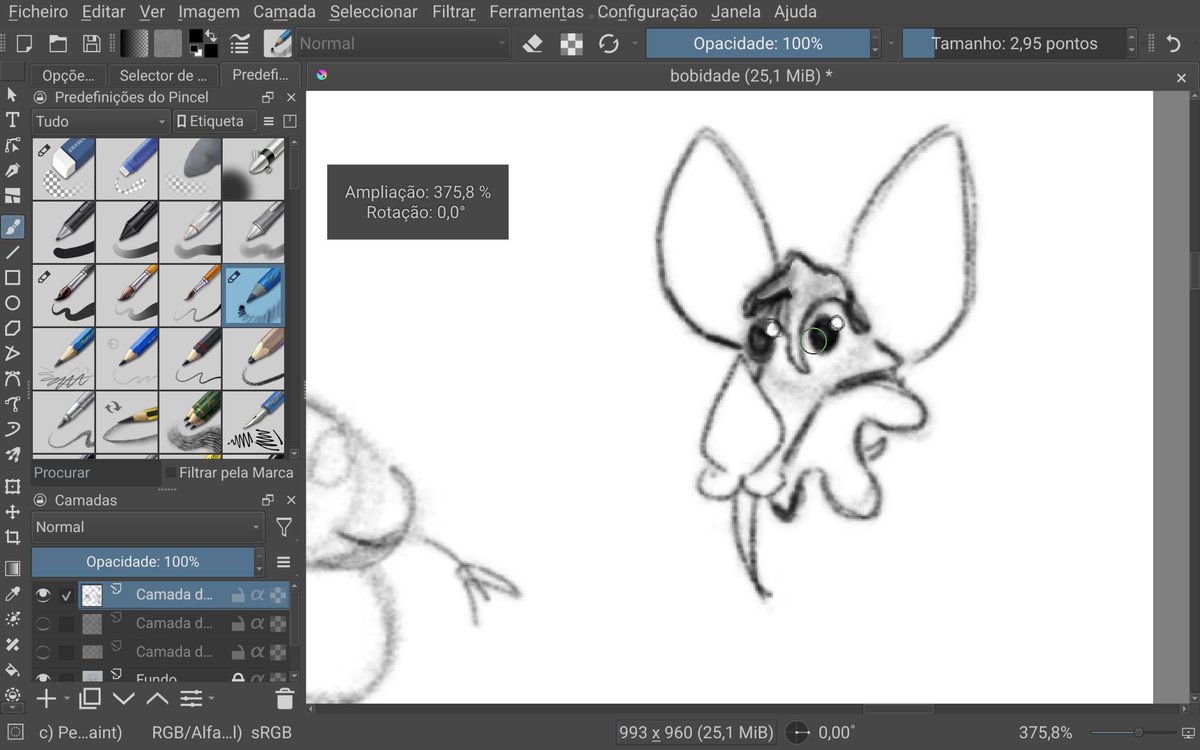Hide the Fundo layer
Viewport: 1200px width, 750px height.
[x=43, y=678]
